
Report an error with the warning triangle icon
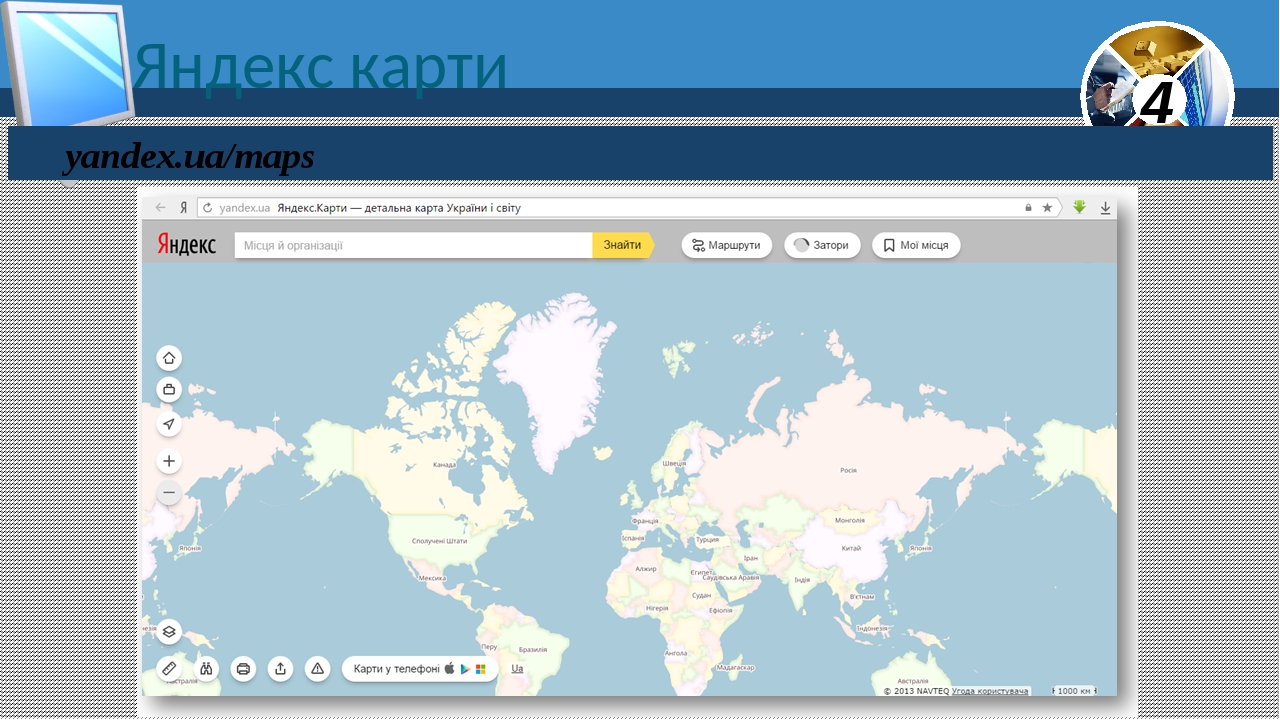point(317,669)
